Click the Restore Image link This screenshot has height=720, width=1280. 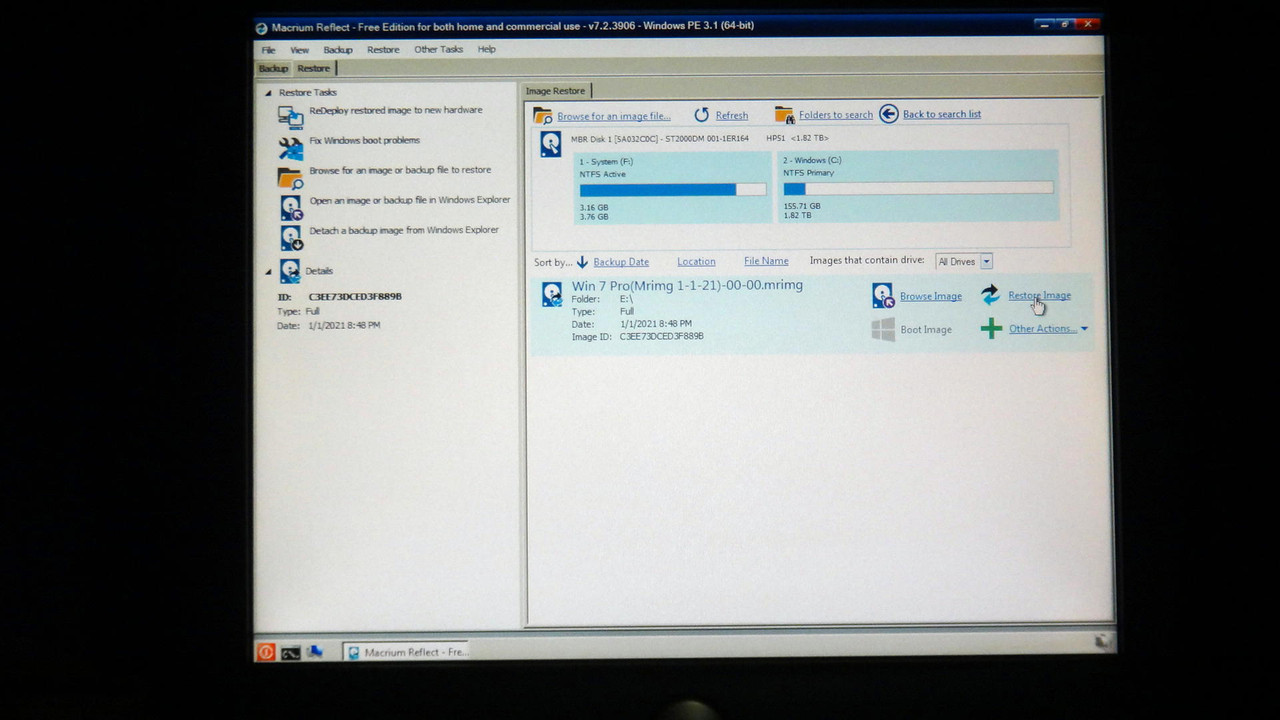click(1040, 296)
